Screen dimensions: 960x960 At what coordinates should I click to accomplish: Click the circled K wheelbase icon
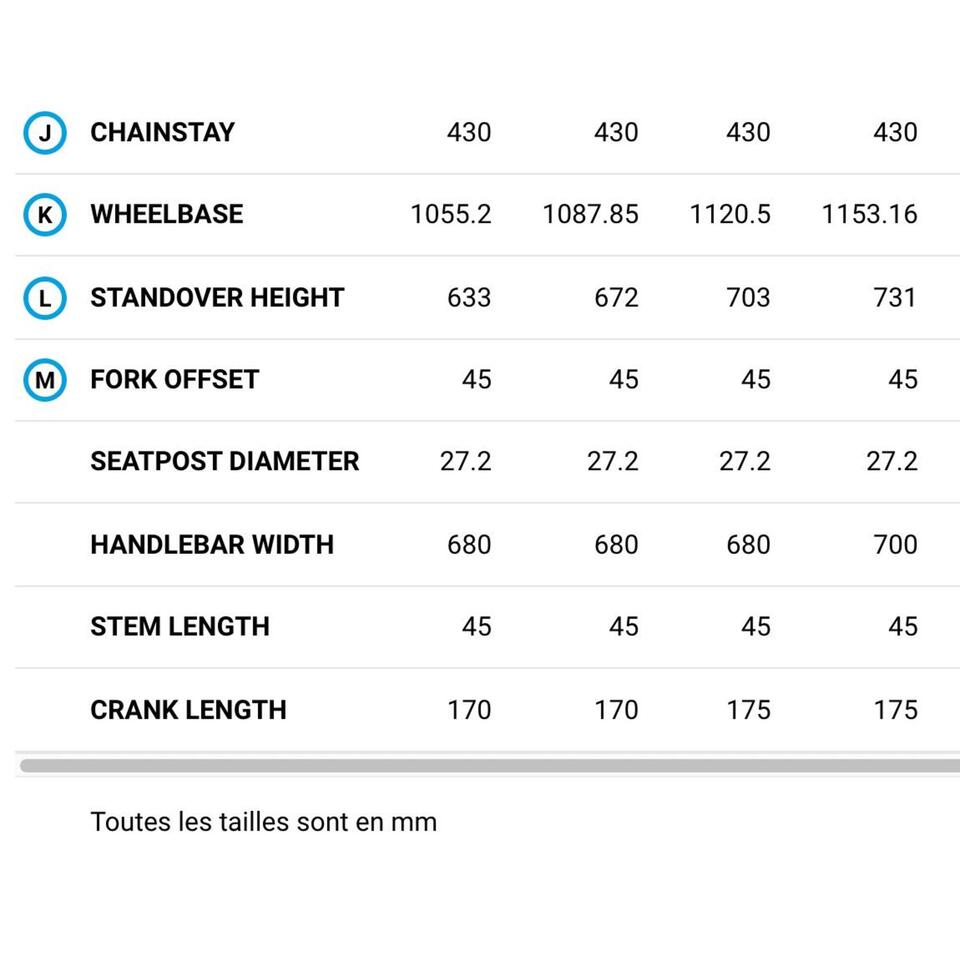[x=45, y=215]
